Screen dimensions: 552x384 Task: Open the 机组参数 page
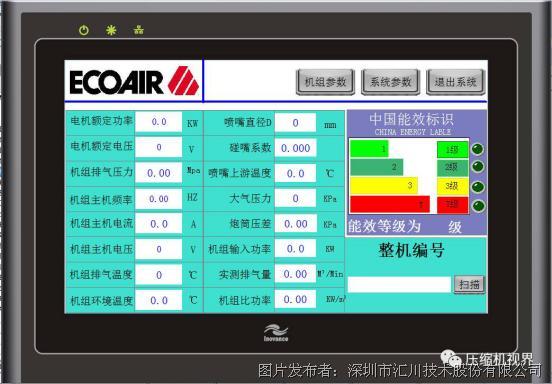coord(325,82)
